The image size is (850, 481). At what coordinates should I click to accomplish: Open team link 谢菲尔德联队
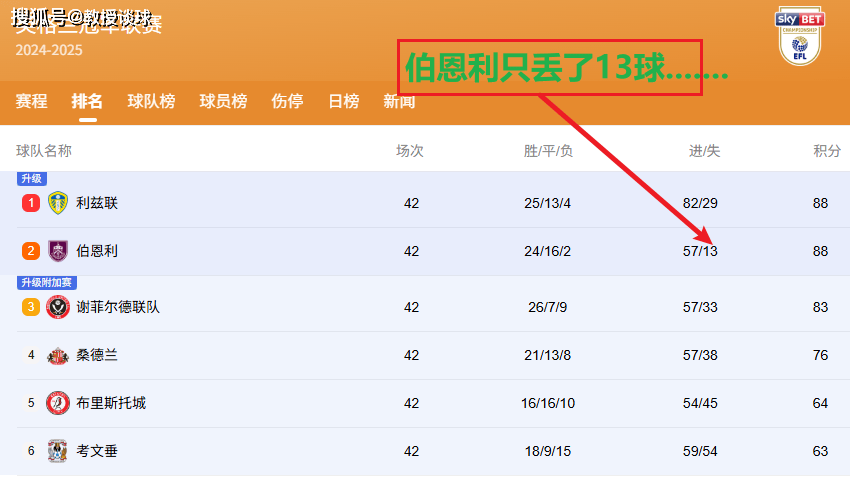(118, 307)
